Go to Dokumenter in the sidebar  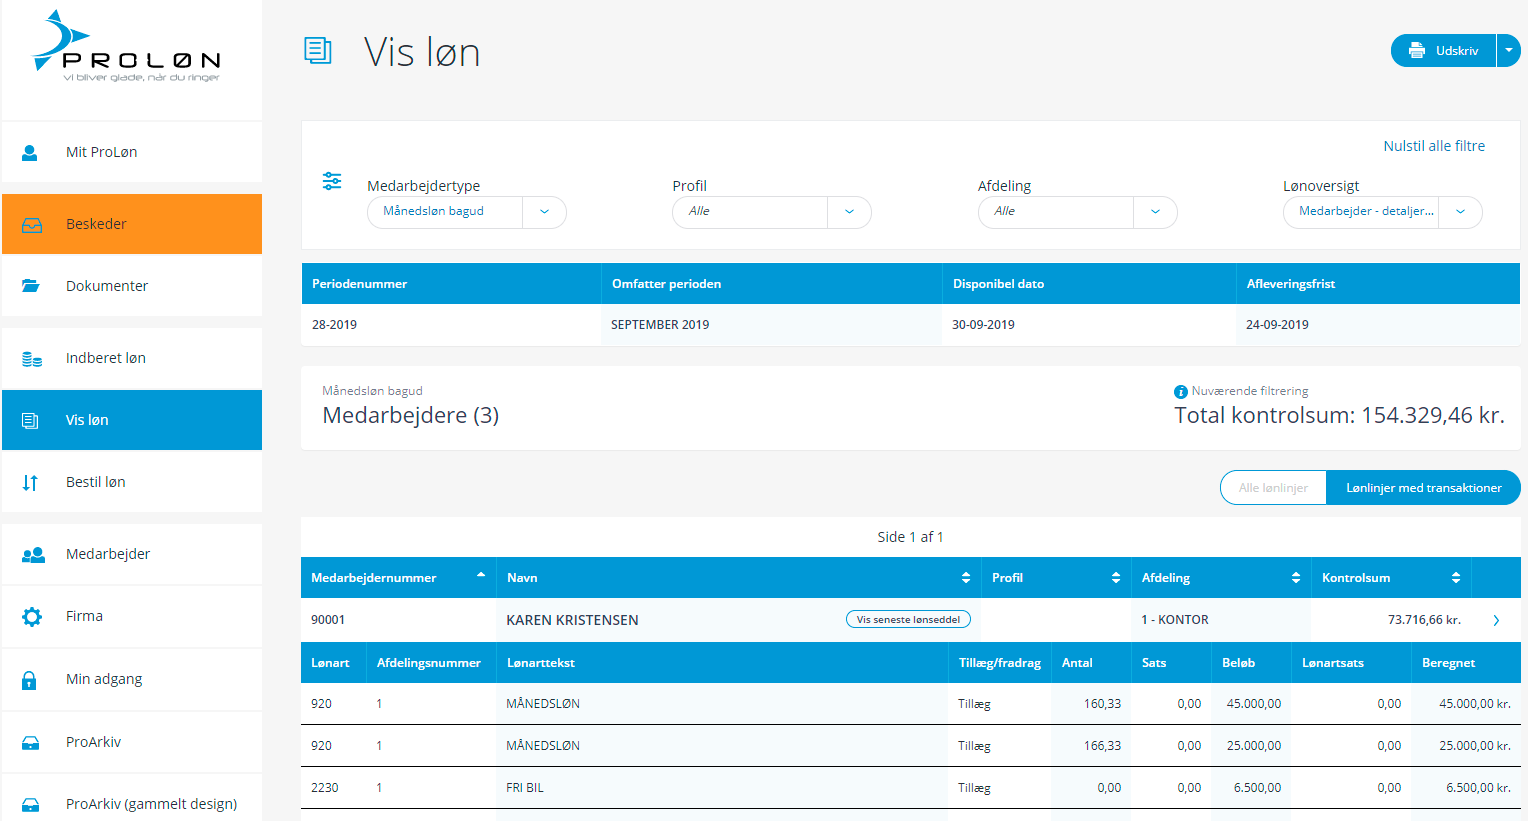pyautogui.click(x=107, y=286)
